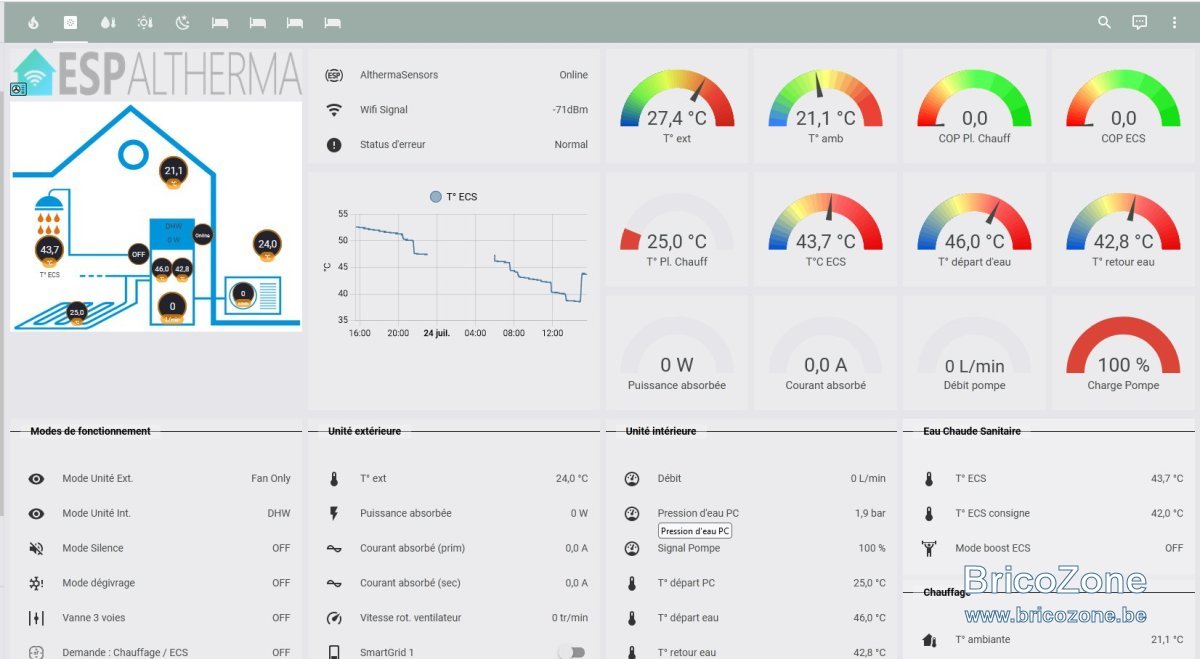This screenshot has width=1200, height=659.
Task: Toggle the SmartGrid 1 switch
Action: tap(571, 652)
